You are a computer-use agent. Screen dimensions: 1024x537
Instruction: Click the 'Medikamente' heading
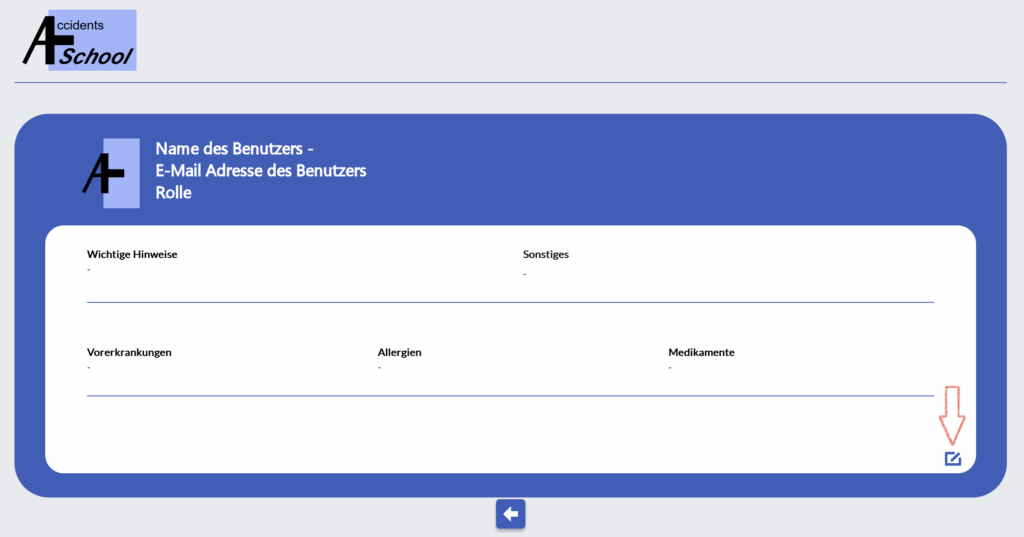701,353
